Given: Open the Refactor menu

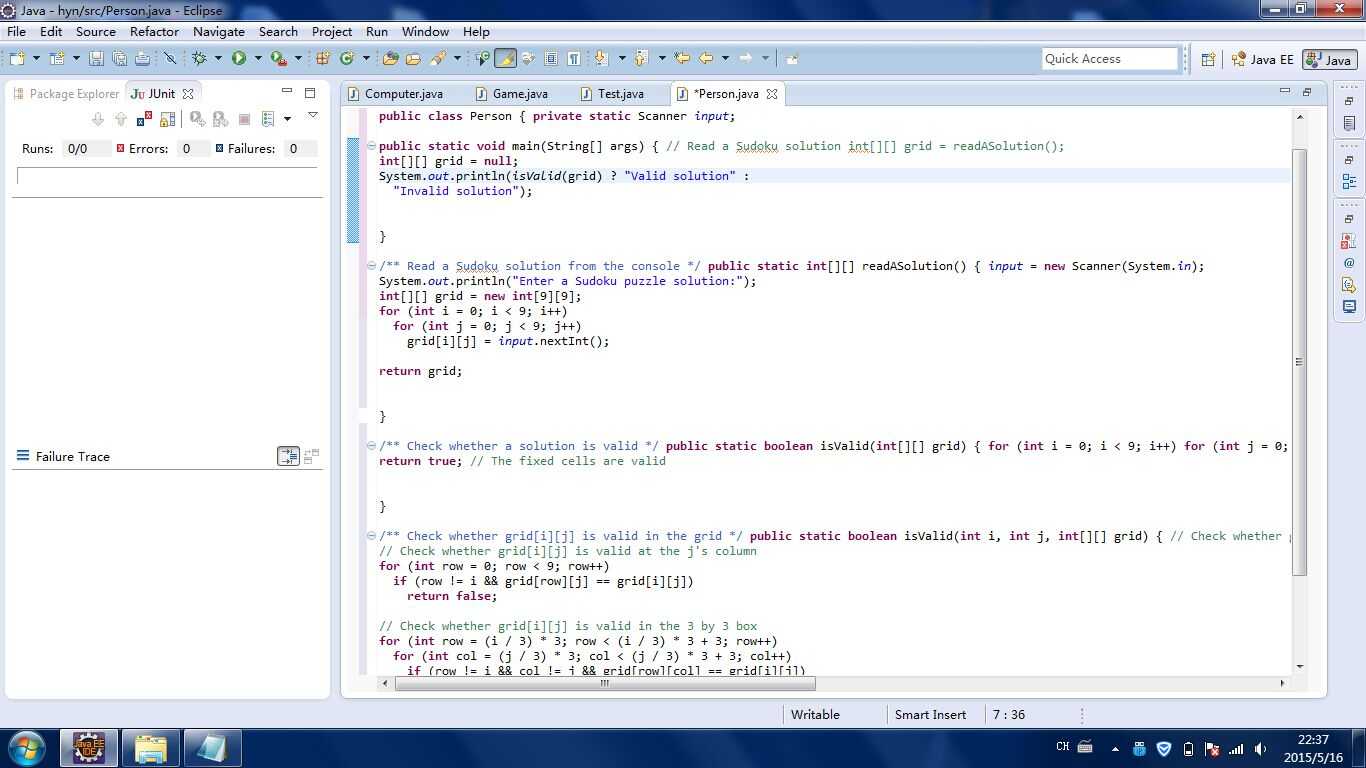Looking at the screenshot, I should coord(154,32).
